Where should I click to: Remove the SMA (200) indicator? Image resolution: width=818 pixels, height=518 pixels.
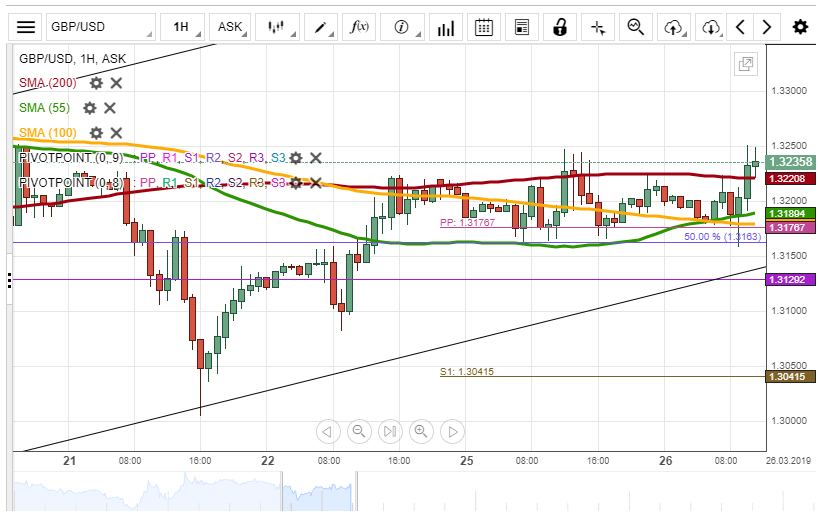pos(116,83)
